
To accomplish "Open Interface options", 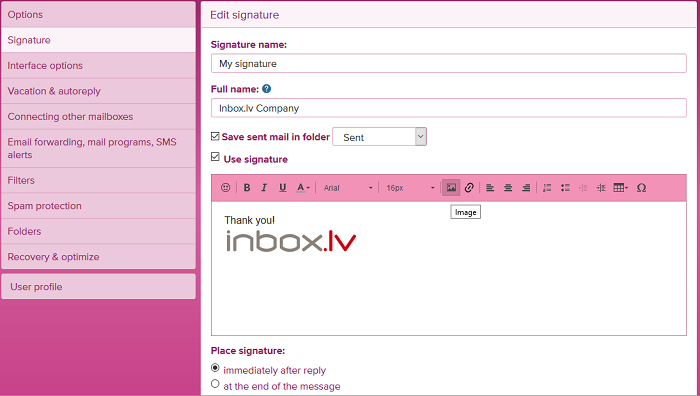I will point(98,66).
